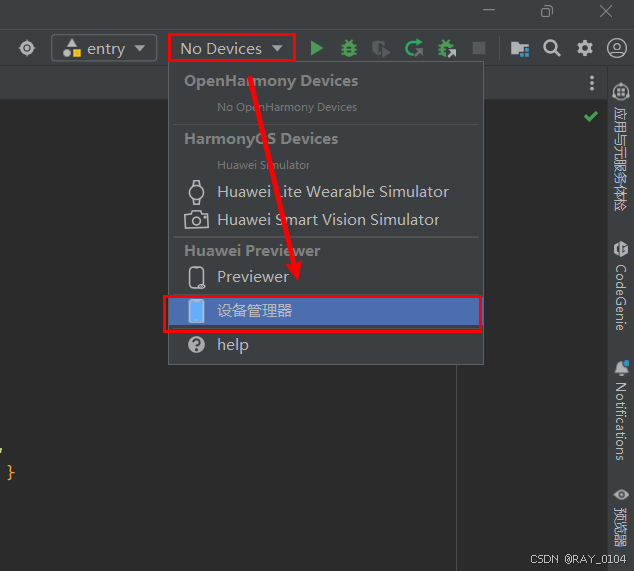Screen dimensions: 634x571
Task: Click the Attach Debugger to Process icon
Action: (x=447, y=48)
